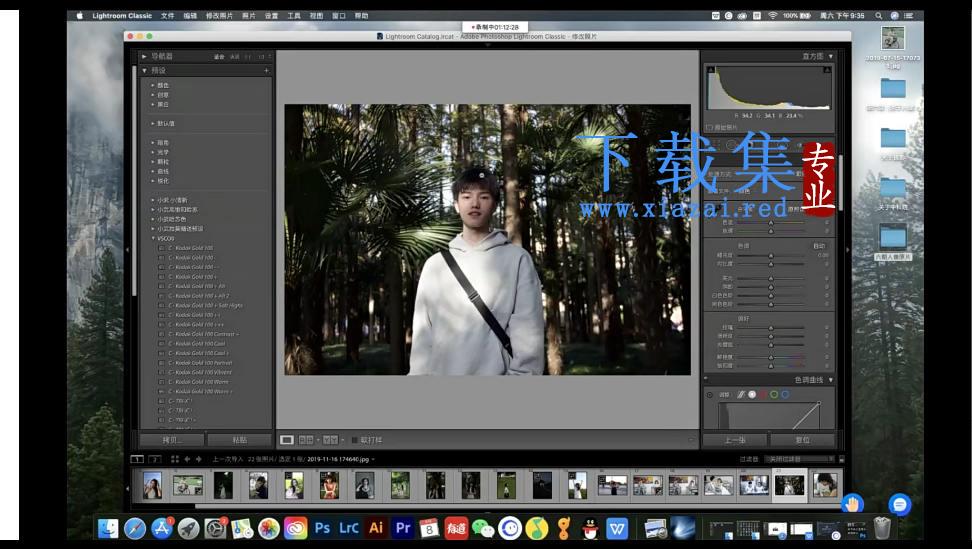
Task: Open the blue chat bubble floating icon
Action: (899, 504)
